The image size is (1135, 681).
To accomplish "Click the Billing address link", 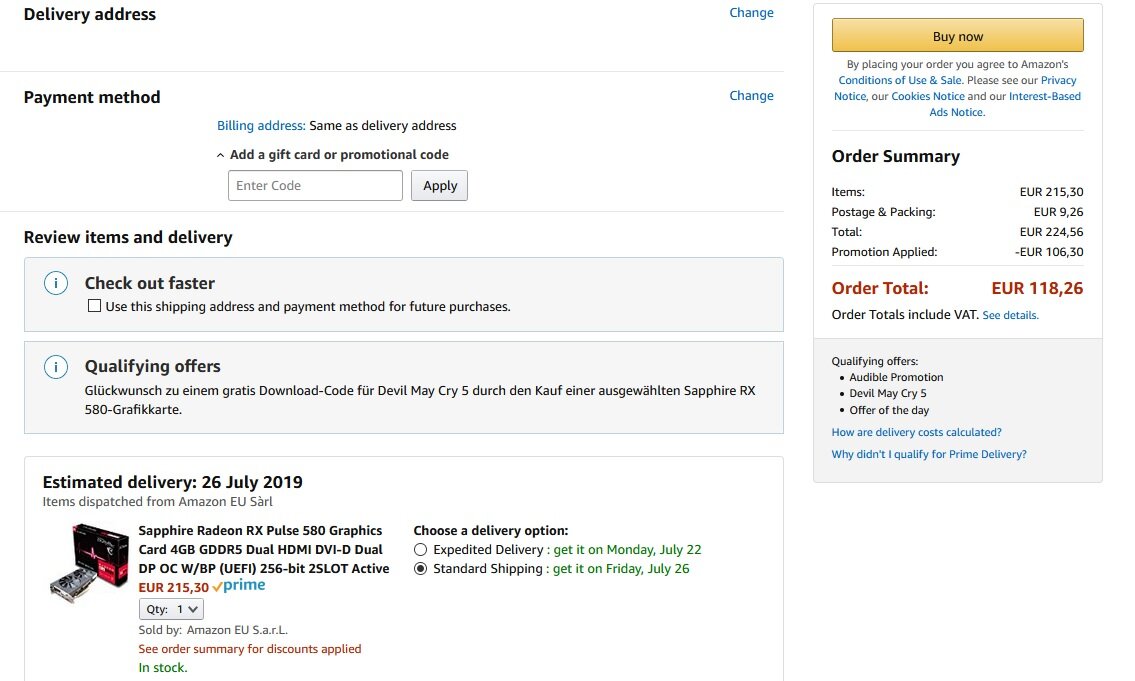I will [x=261, y=126].
